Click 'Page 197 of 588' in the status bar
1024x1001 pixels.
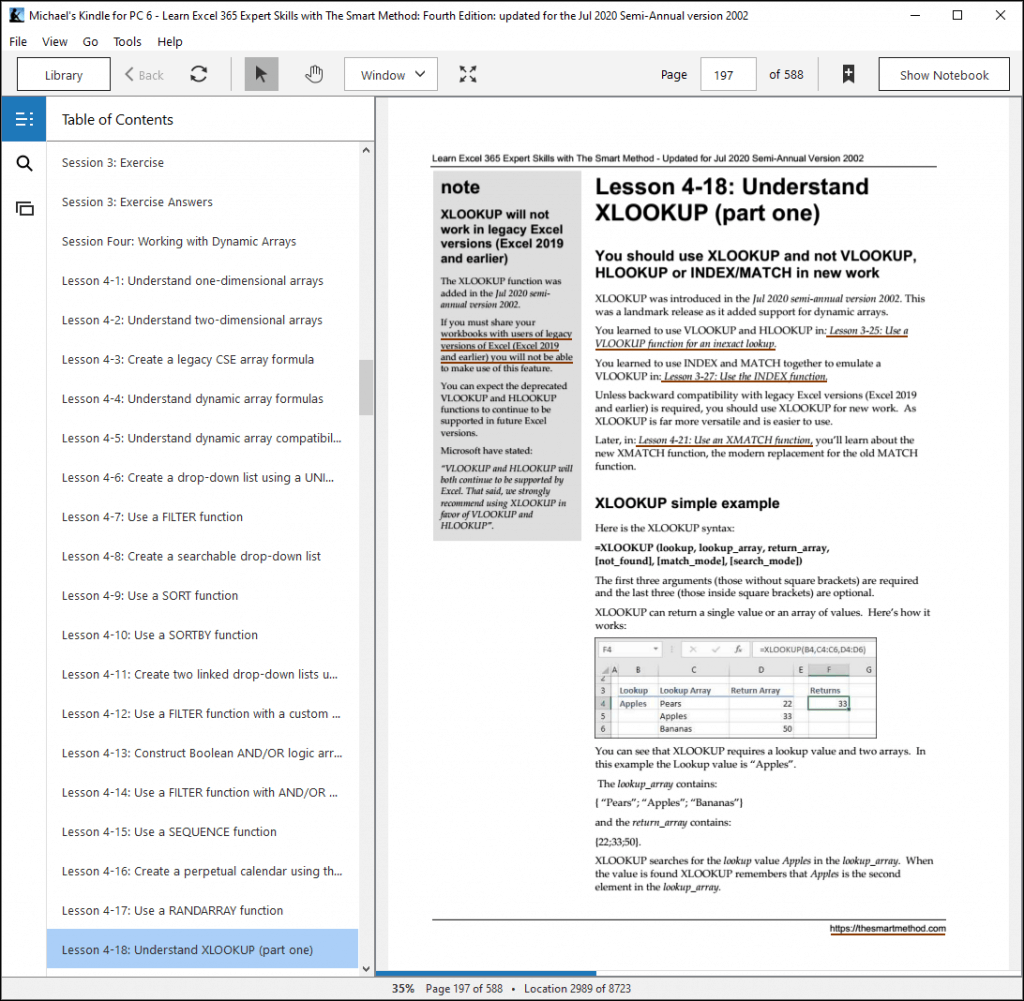pyautogui.click(x=464, y=989)
